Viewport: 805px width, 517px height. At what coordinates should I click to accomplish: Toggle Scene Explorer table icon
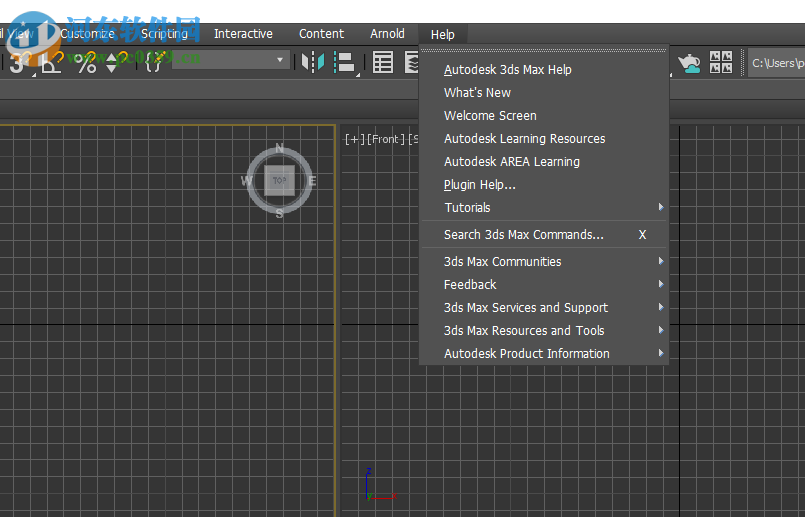(383, 63)
